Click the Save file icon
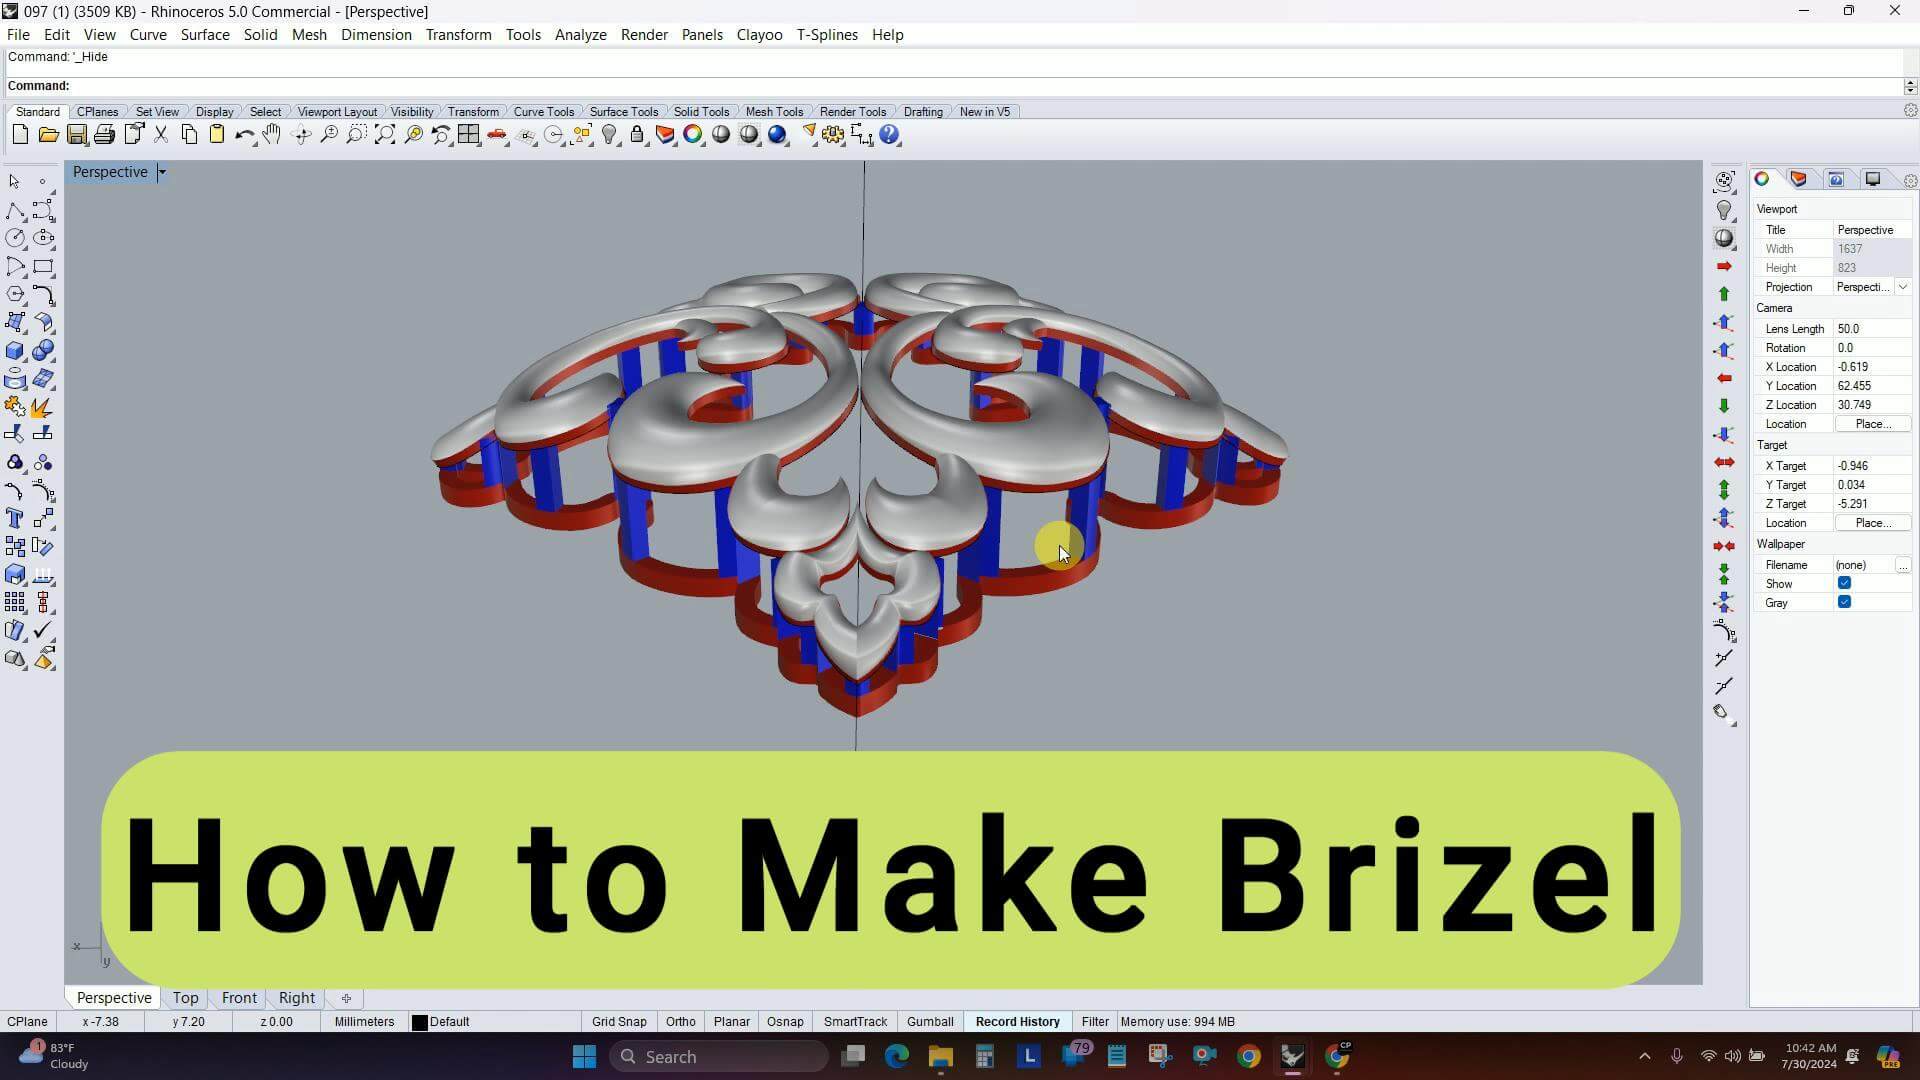 pyautogui.click(x=76, y=135)
